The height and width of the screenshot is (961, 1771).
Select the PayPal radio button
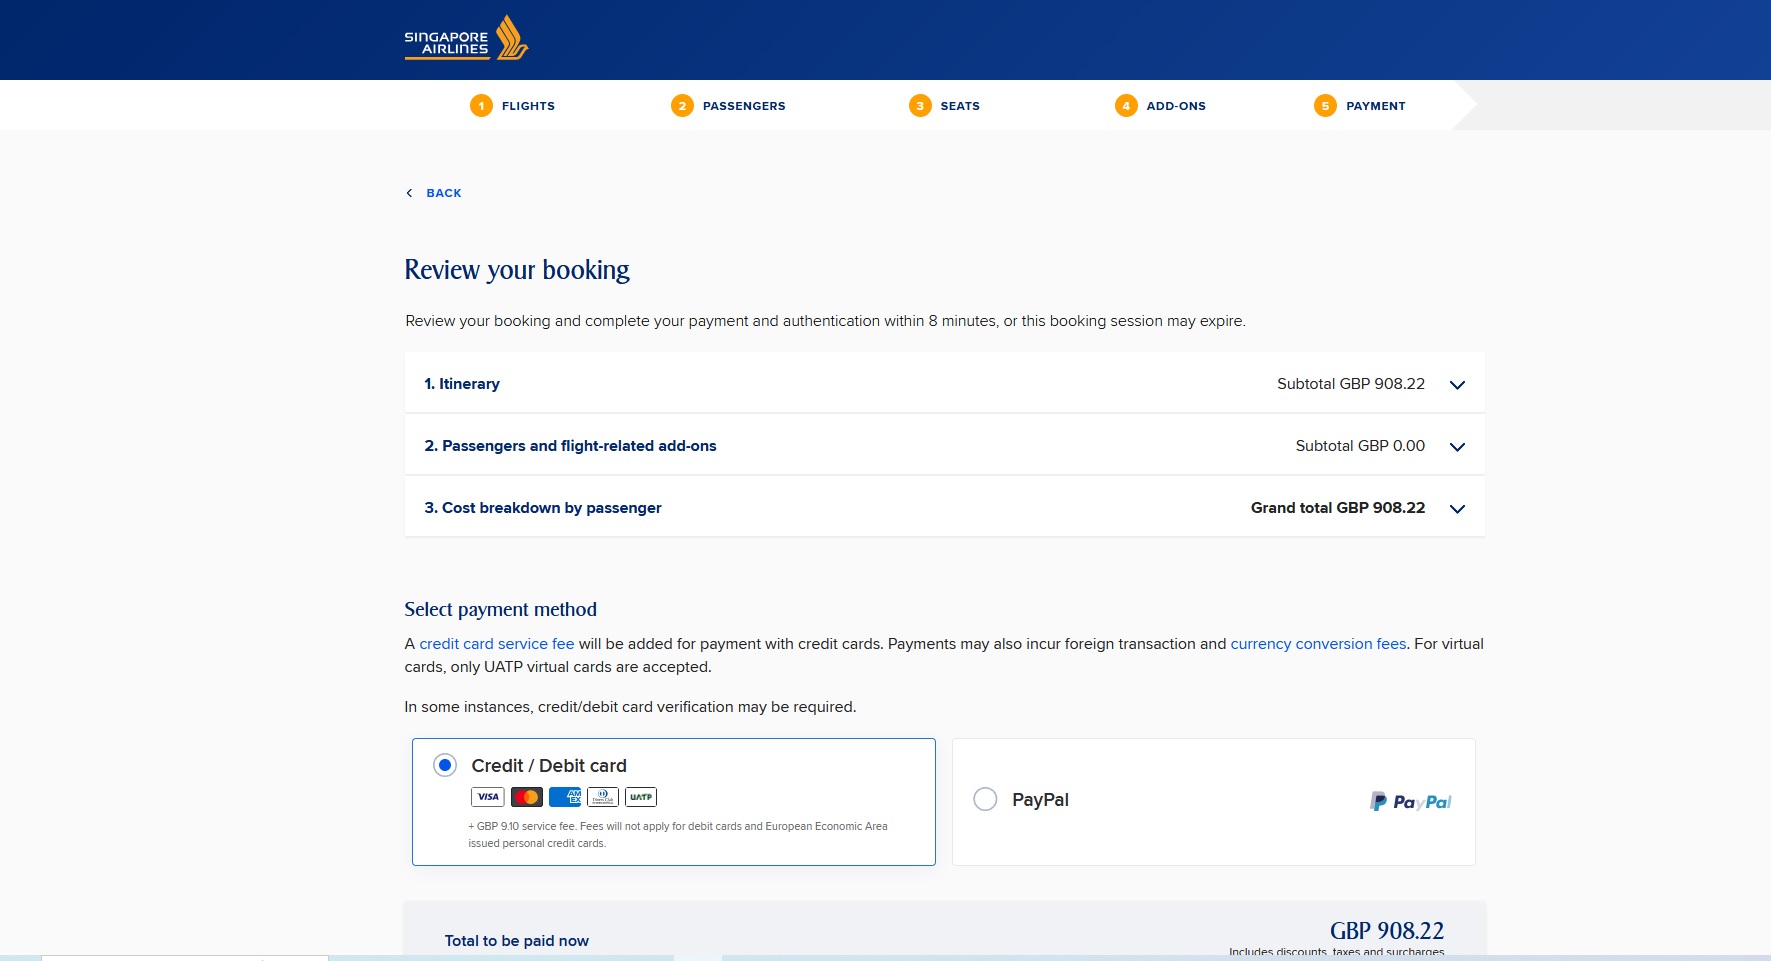point(985,799)
